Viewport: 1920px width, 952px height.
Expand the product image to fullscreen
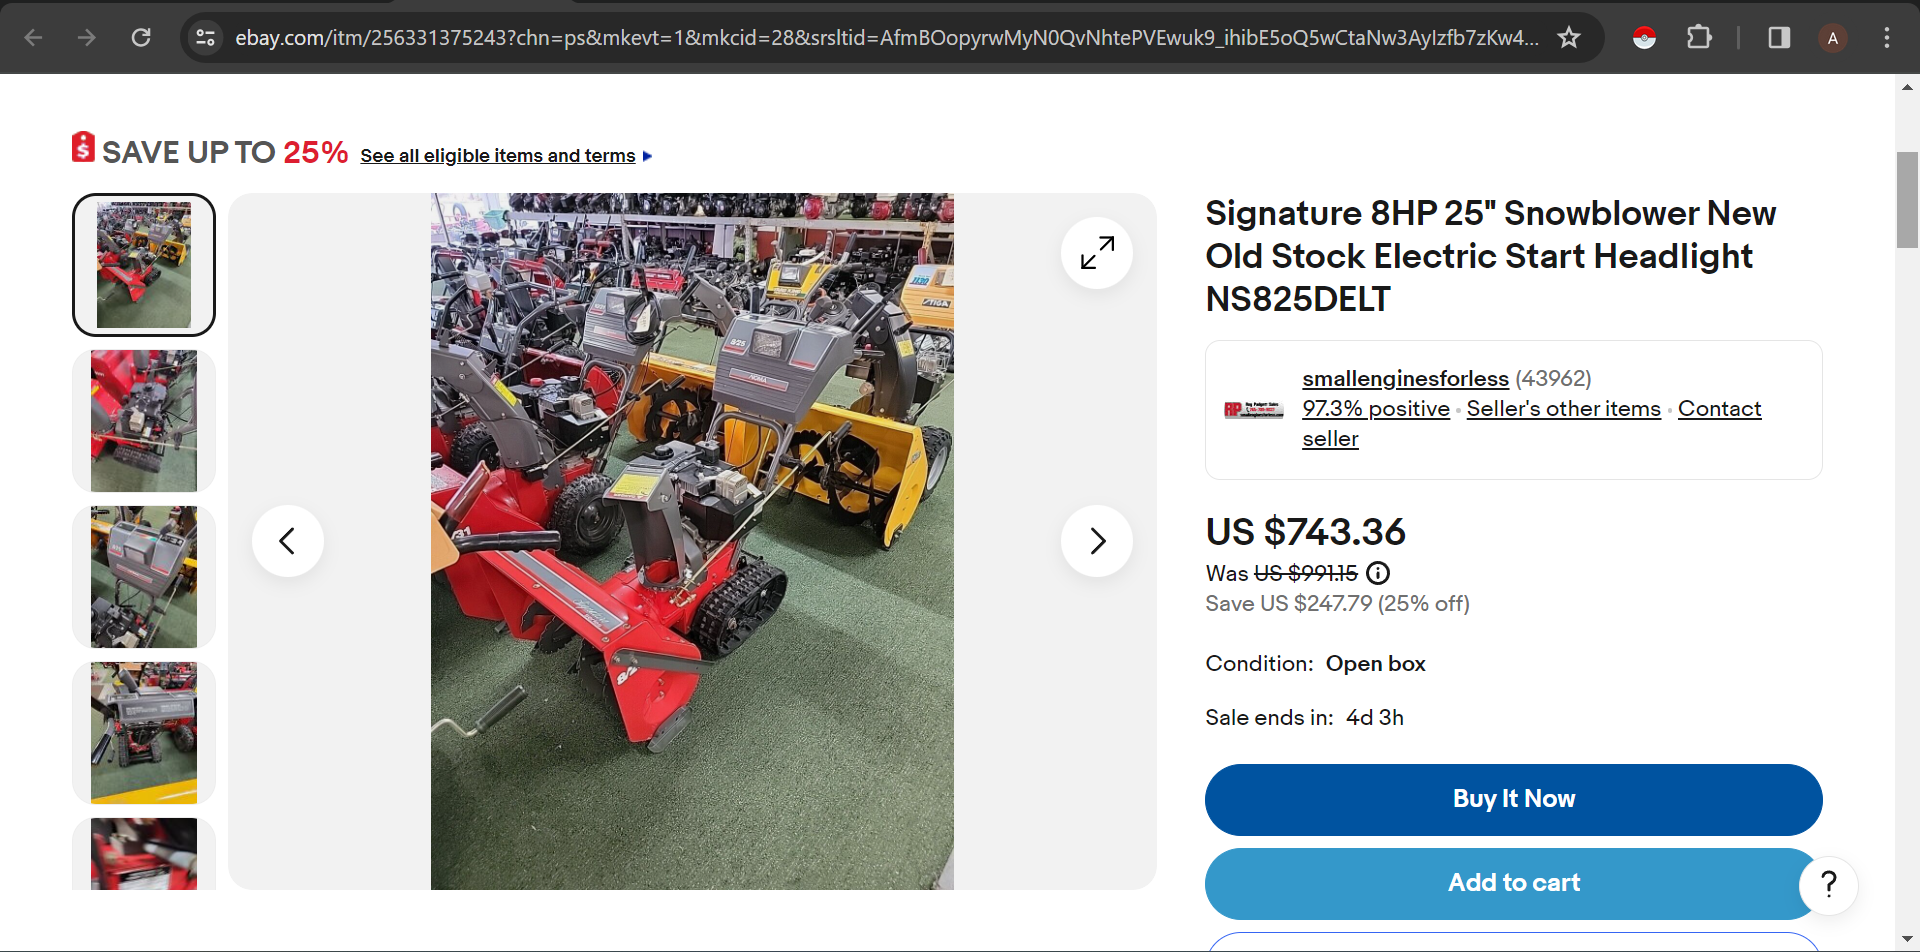[x=1097, y=253]
